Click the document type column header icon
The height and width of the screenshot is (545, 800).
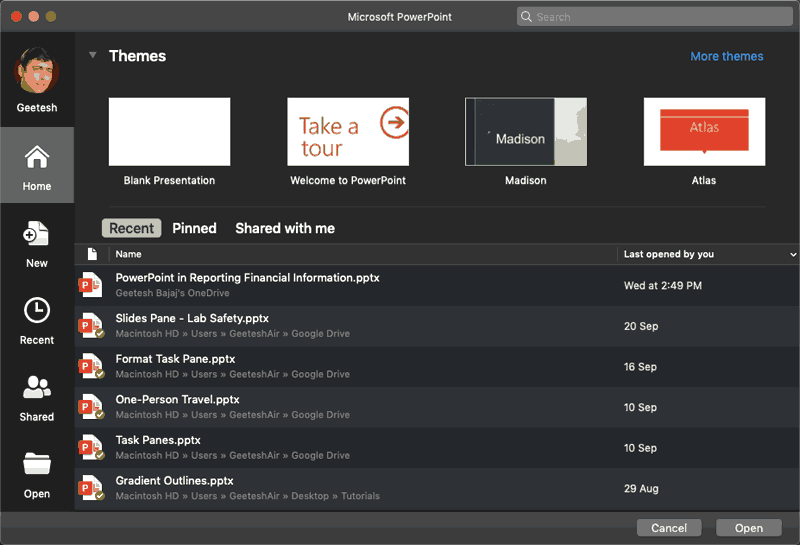92,254
